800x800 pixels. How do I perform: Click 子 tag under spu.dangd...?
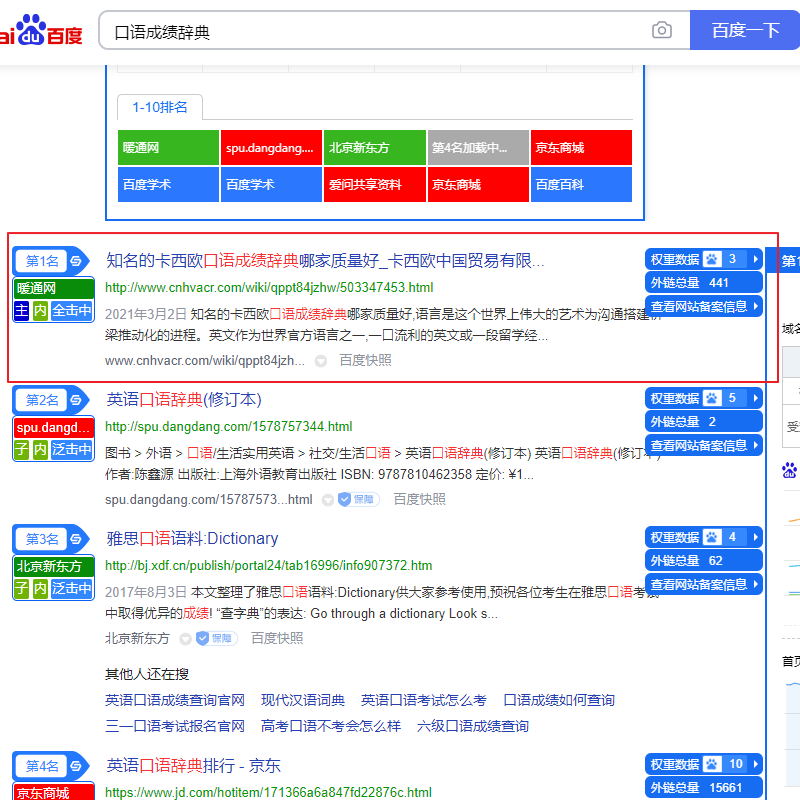(x=21, y=449)
